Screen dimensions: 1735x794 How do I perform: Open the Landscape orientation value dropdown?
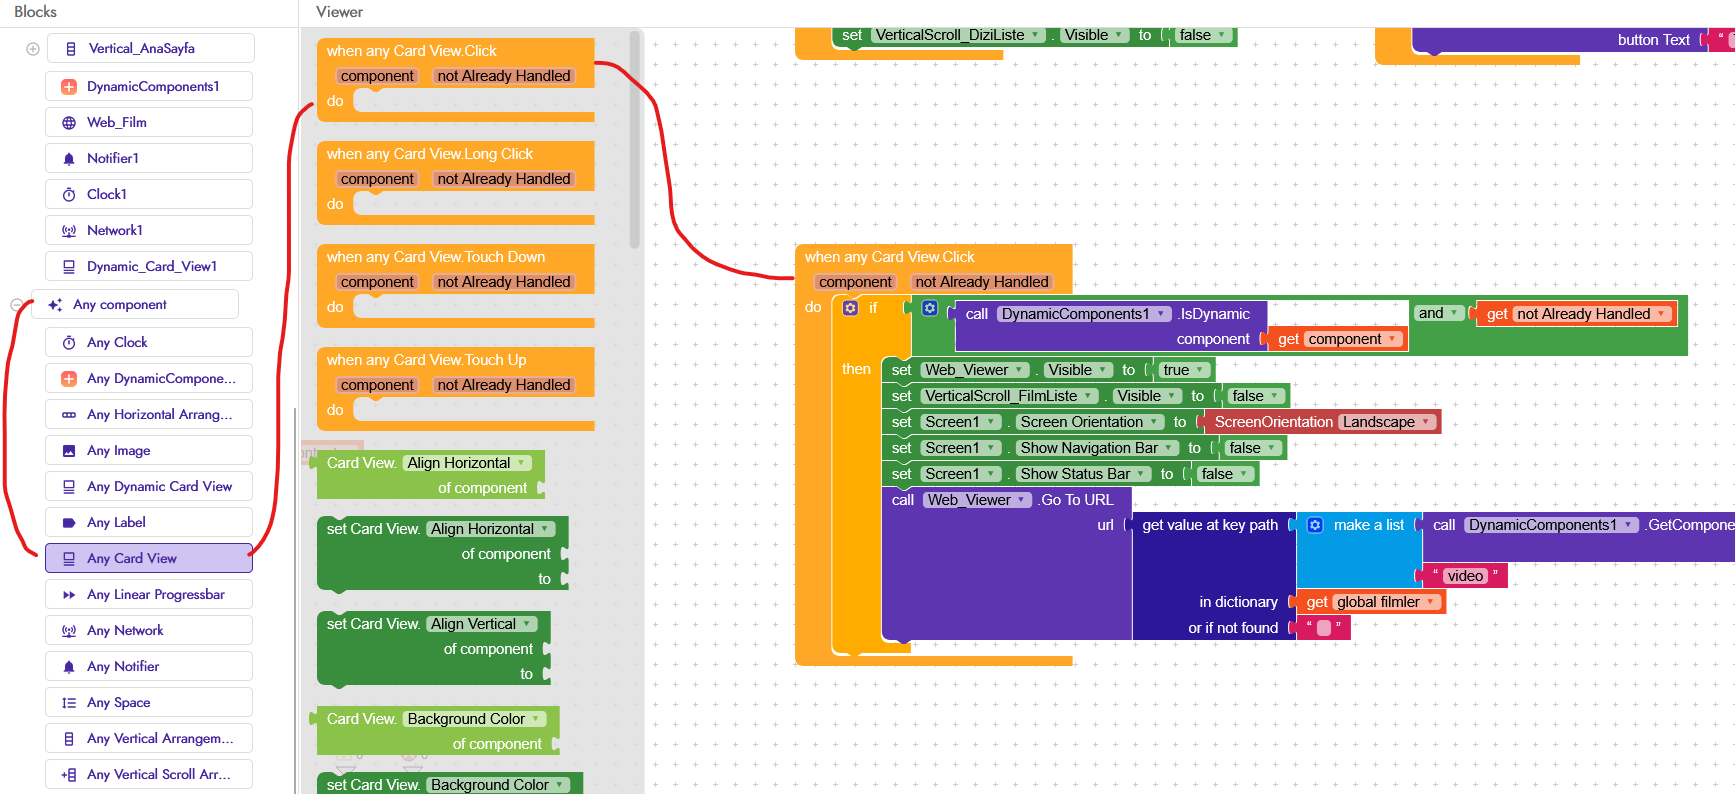[1387, 422]
